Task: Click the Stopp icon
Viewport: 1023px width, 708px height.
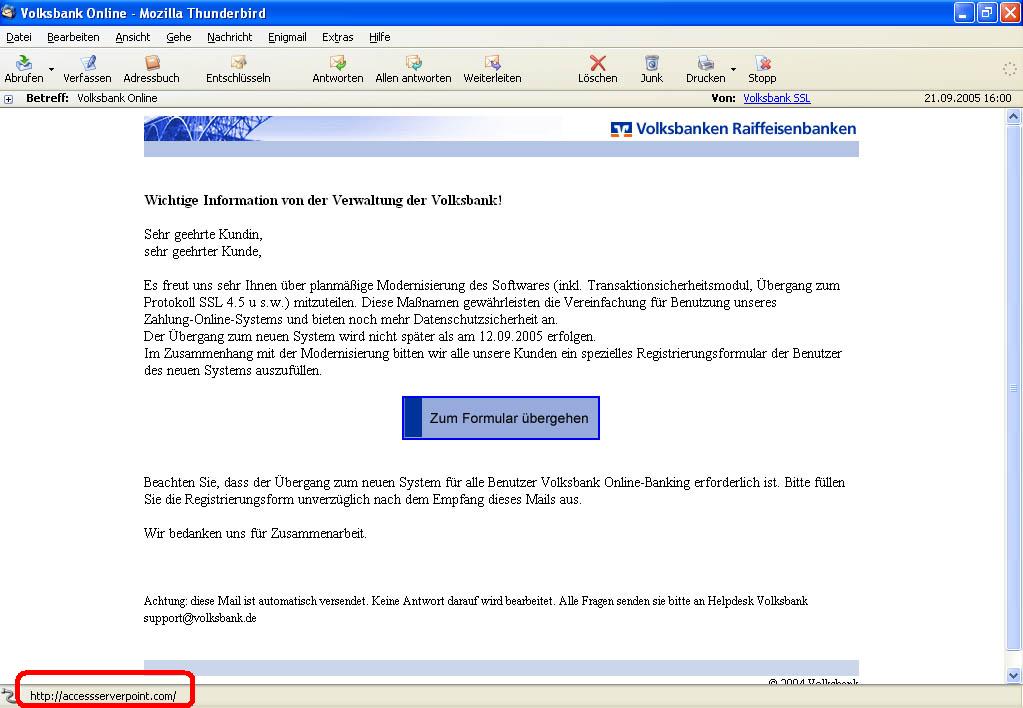Action: tap(762, 63)
